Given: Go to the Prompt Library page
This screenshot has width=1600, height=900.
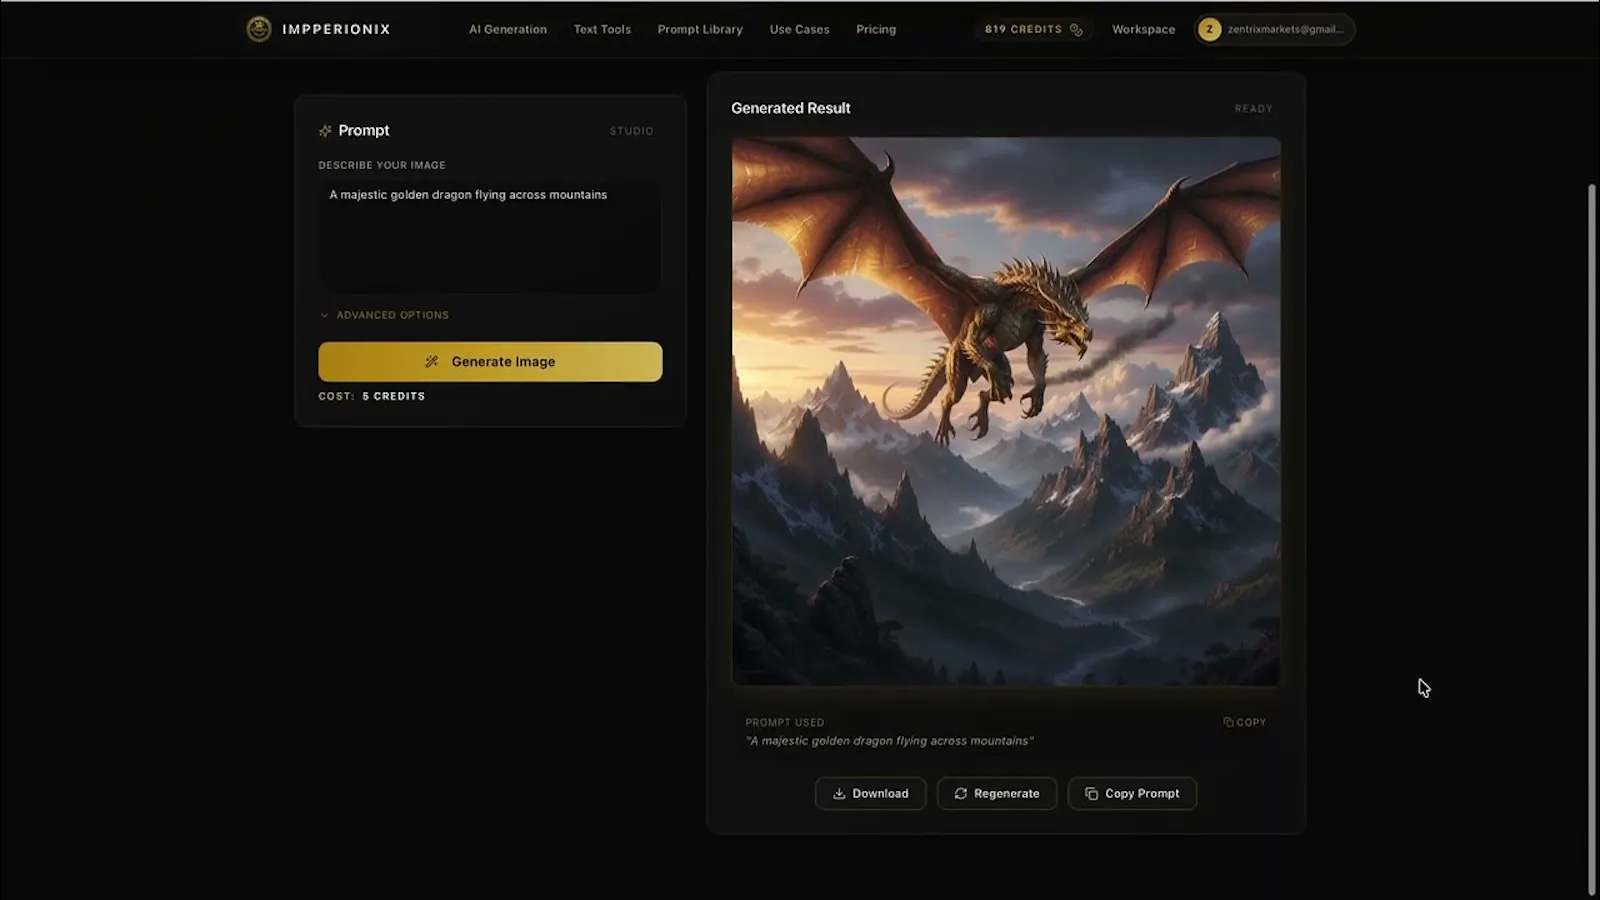Looking at the screenshot, I should 700,29.
